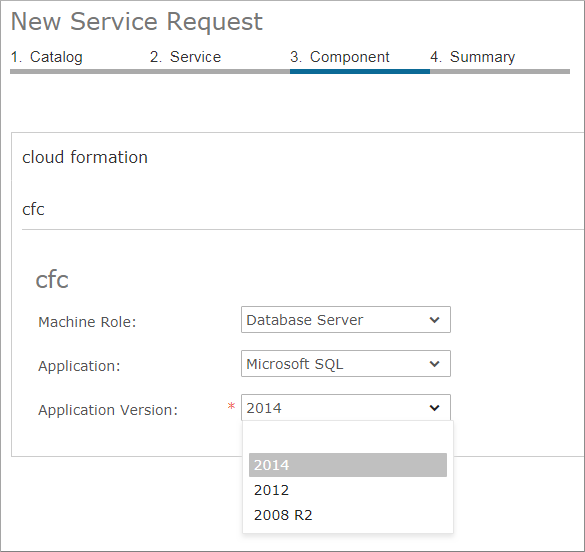Image resolution: width=585 pixels, height=552 pixels.
Task: Pick the 2008 R2 version option
Action: coord(348,515)
